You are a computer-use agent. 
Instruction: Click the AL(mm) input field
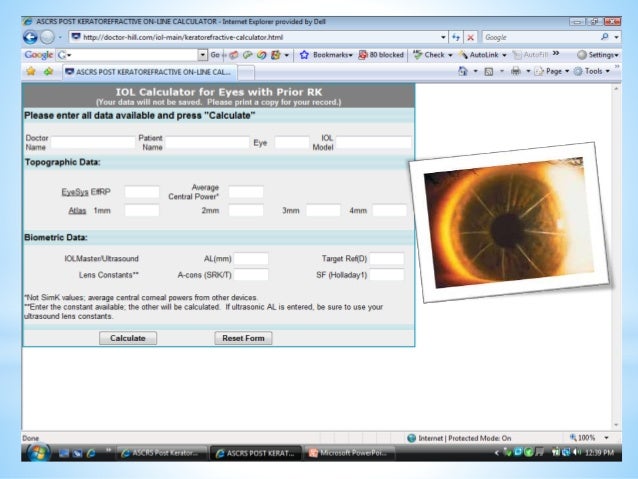click(251, 259)
